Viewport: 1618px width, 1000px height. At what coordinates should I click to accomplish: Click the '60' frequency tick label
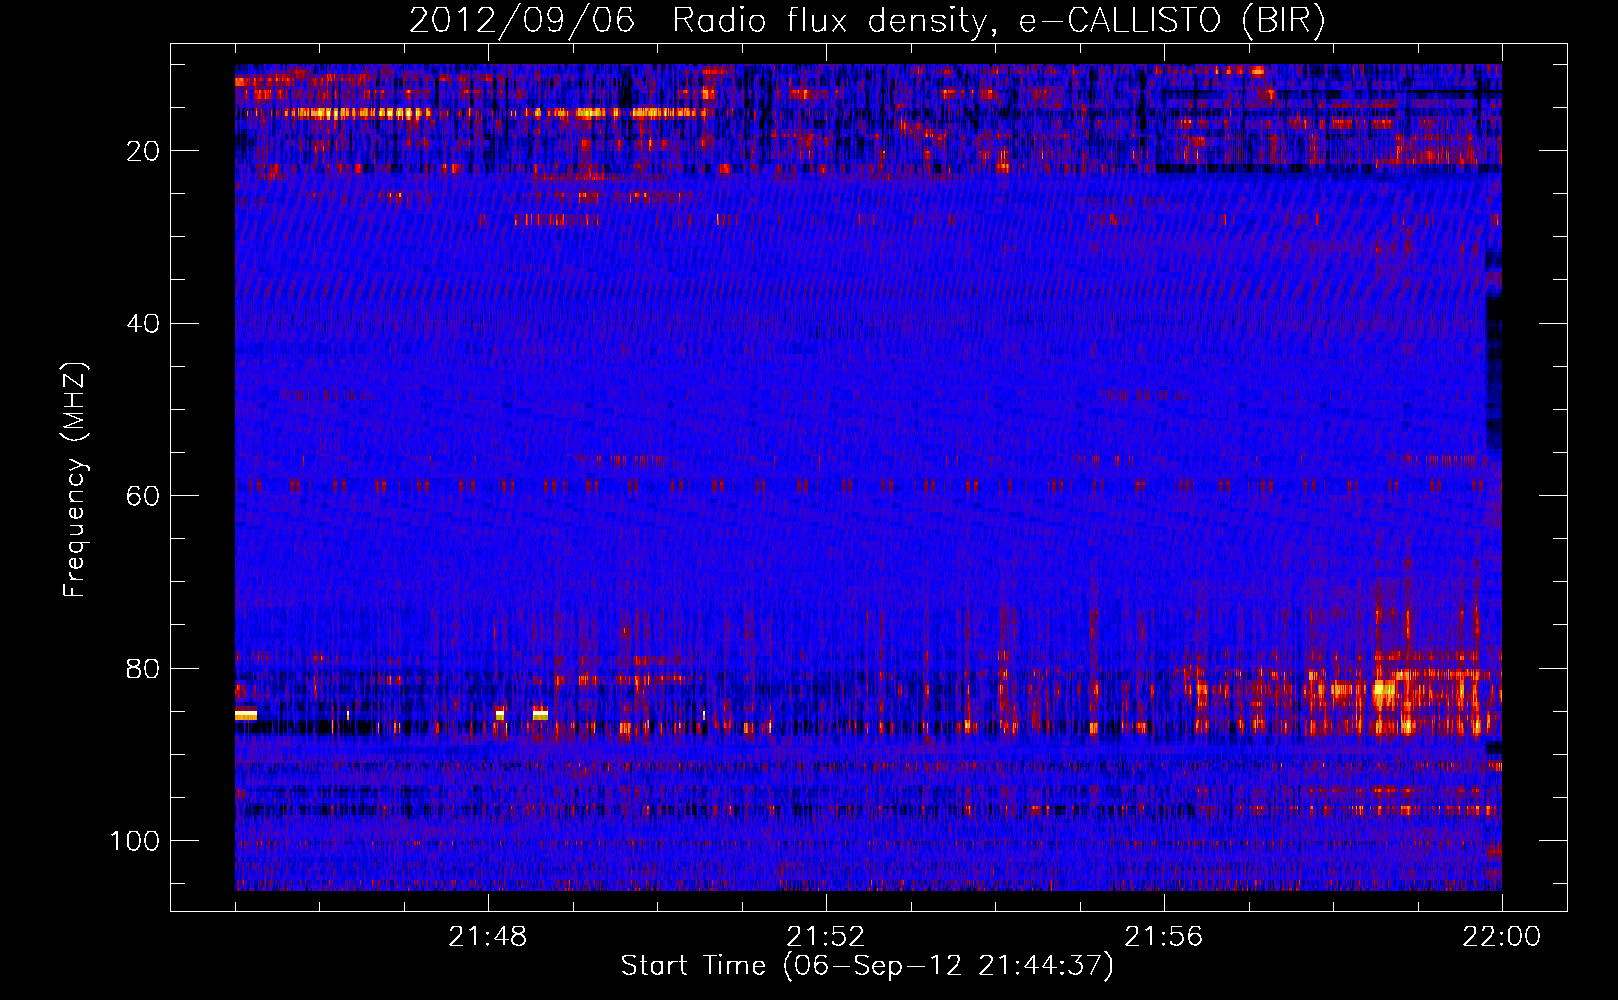(x=143, y=496)
